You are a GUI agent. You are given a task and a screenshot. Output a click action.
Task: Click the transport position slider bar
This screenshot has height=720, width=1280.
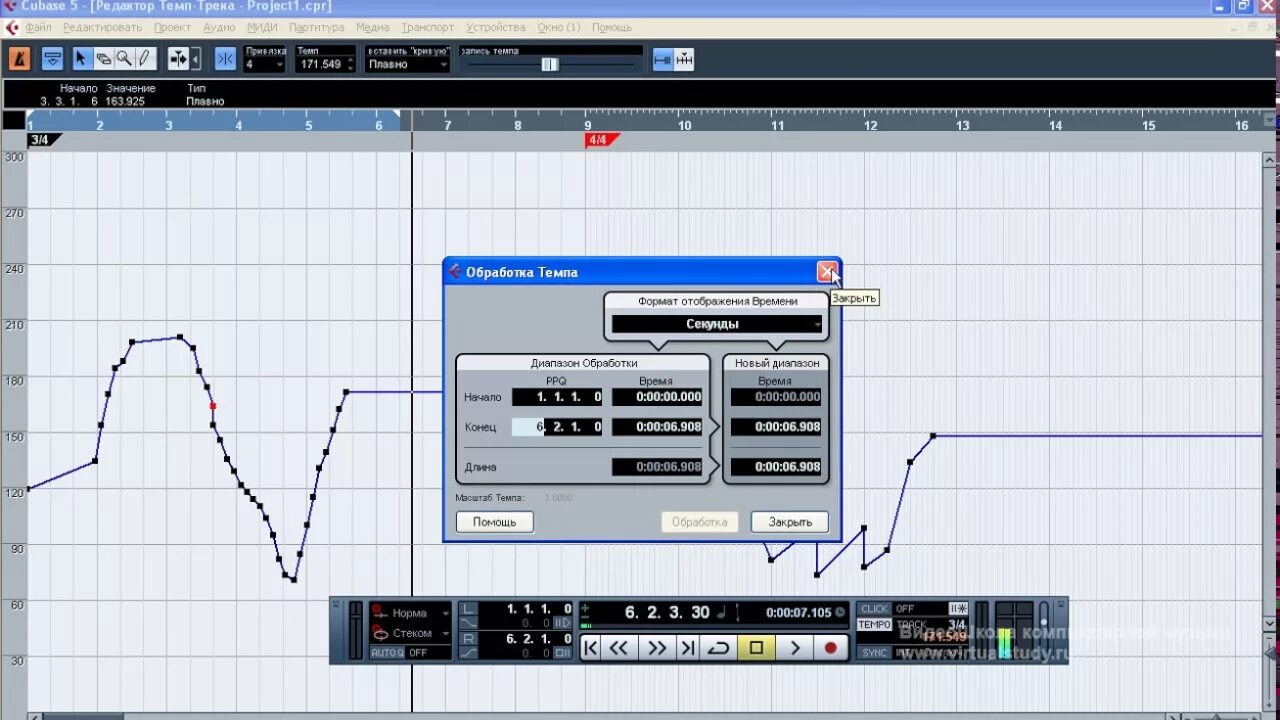coord(712,625)
